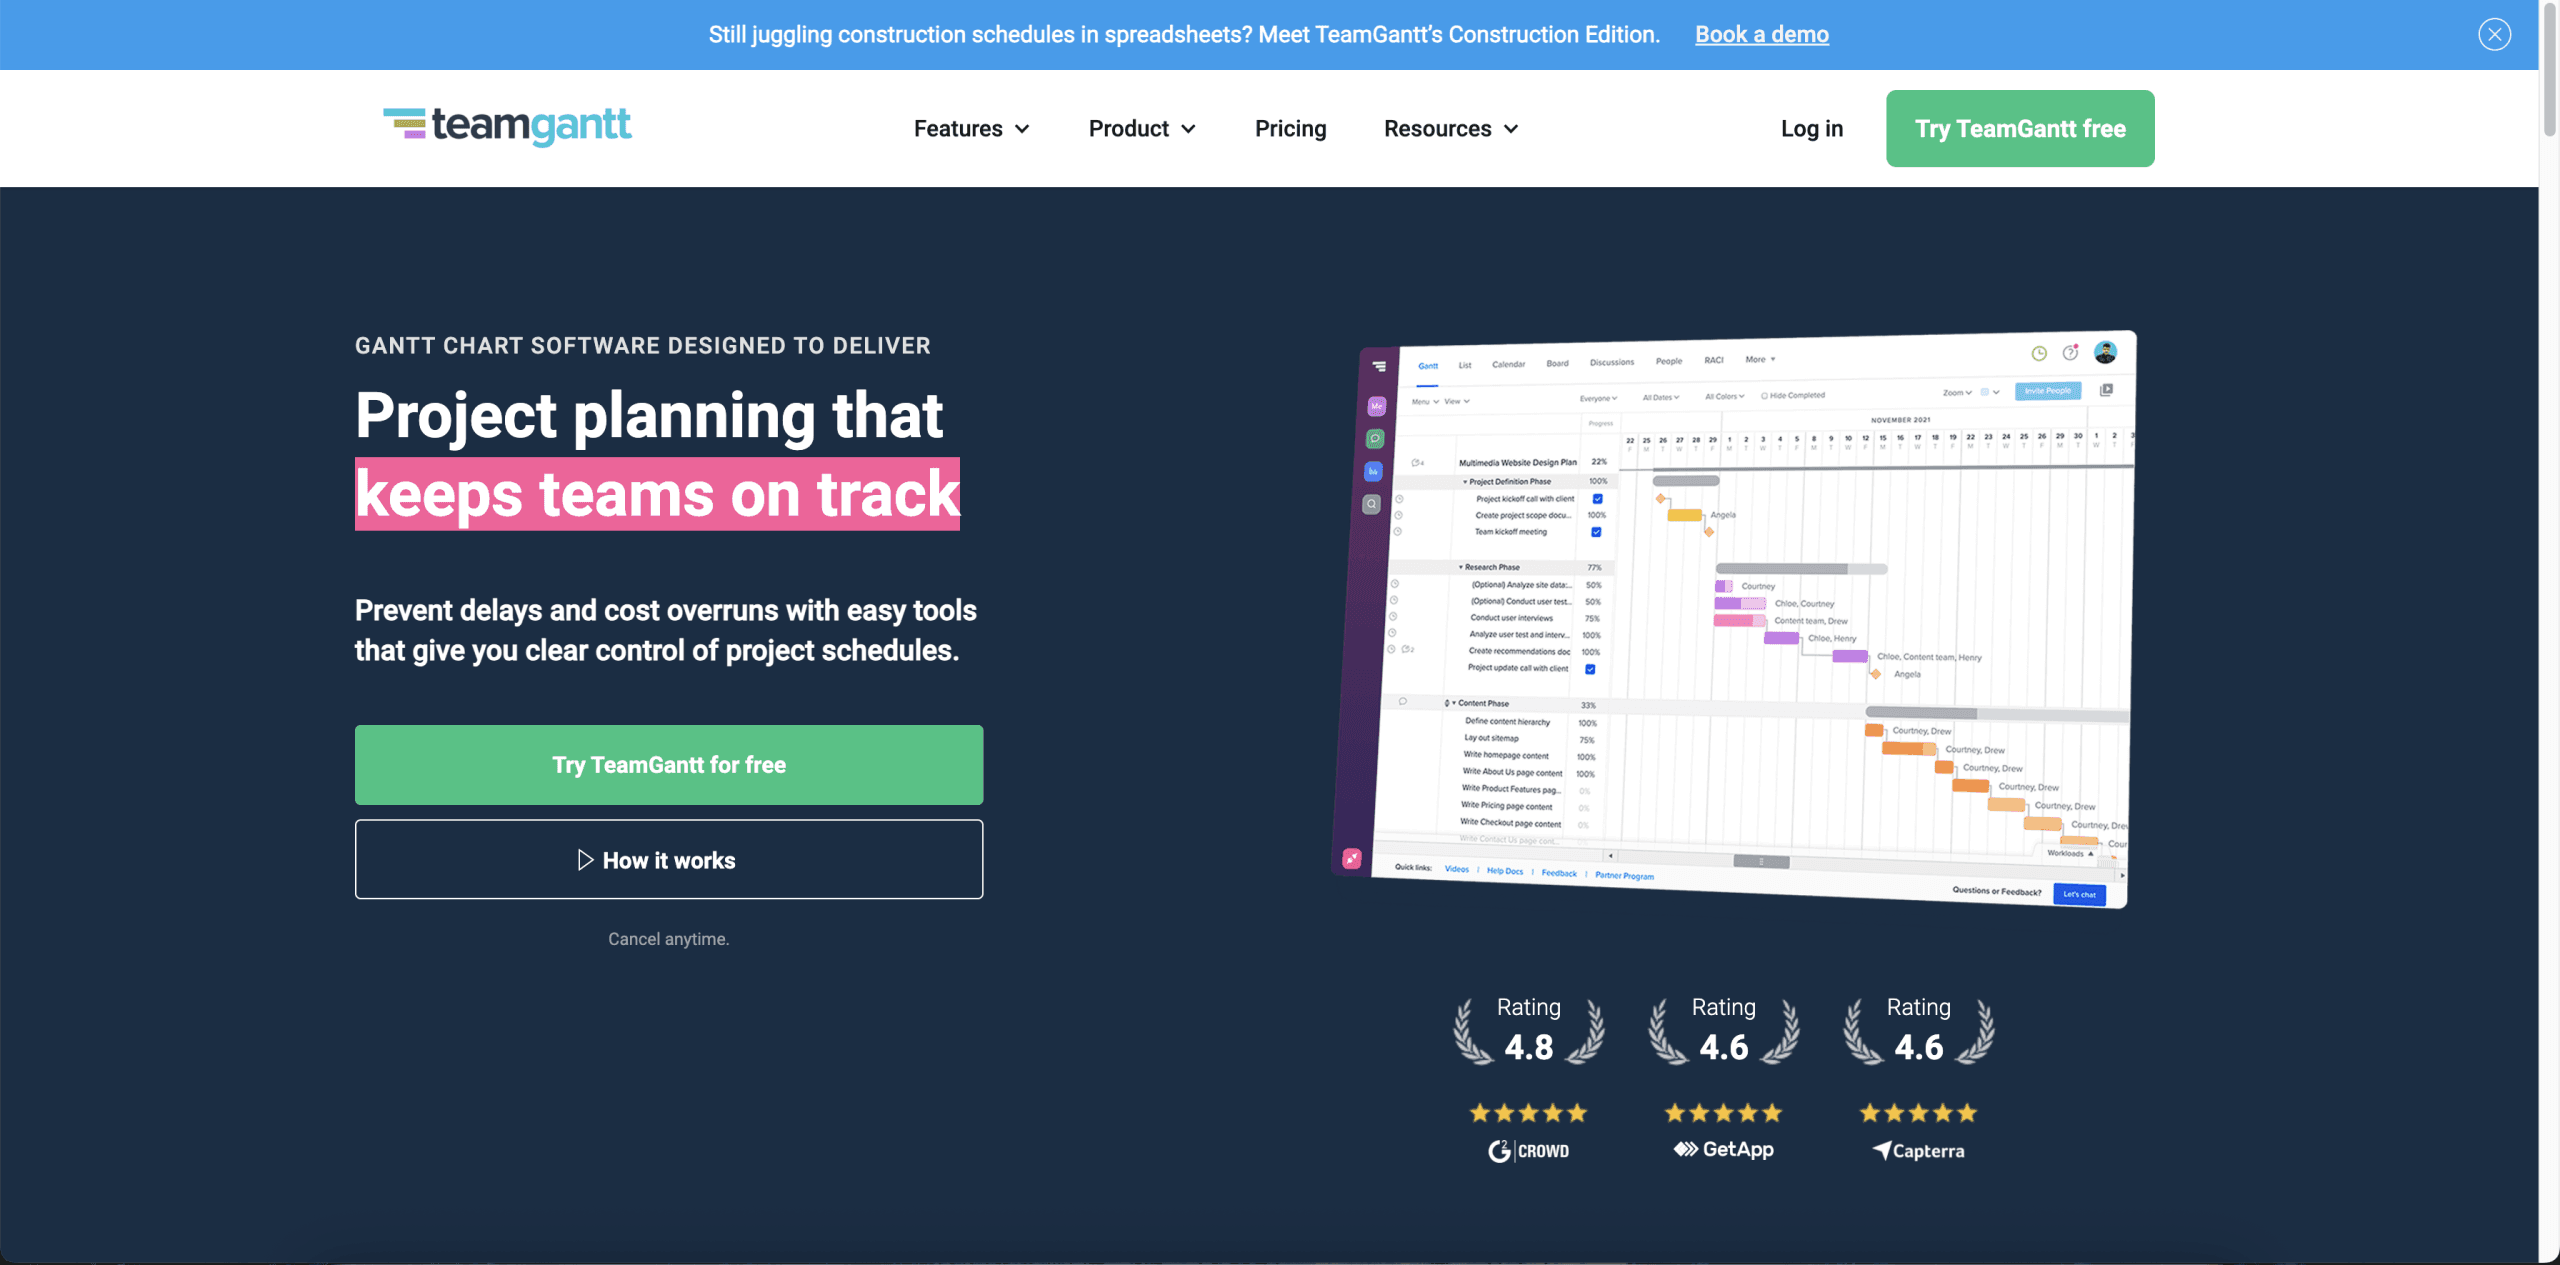Click the Videos quick link in preview
This screenshot has height=1265, width=2560.
coord(1456,869)
